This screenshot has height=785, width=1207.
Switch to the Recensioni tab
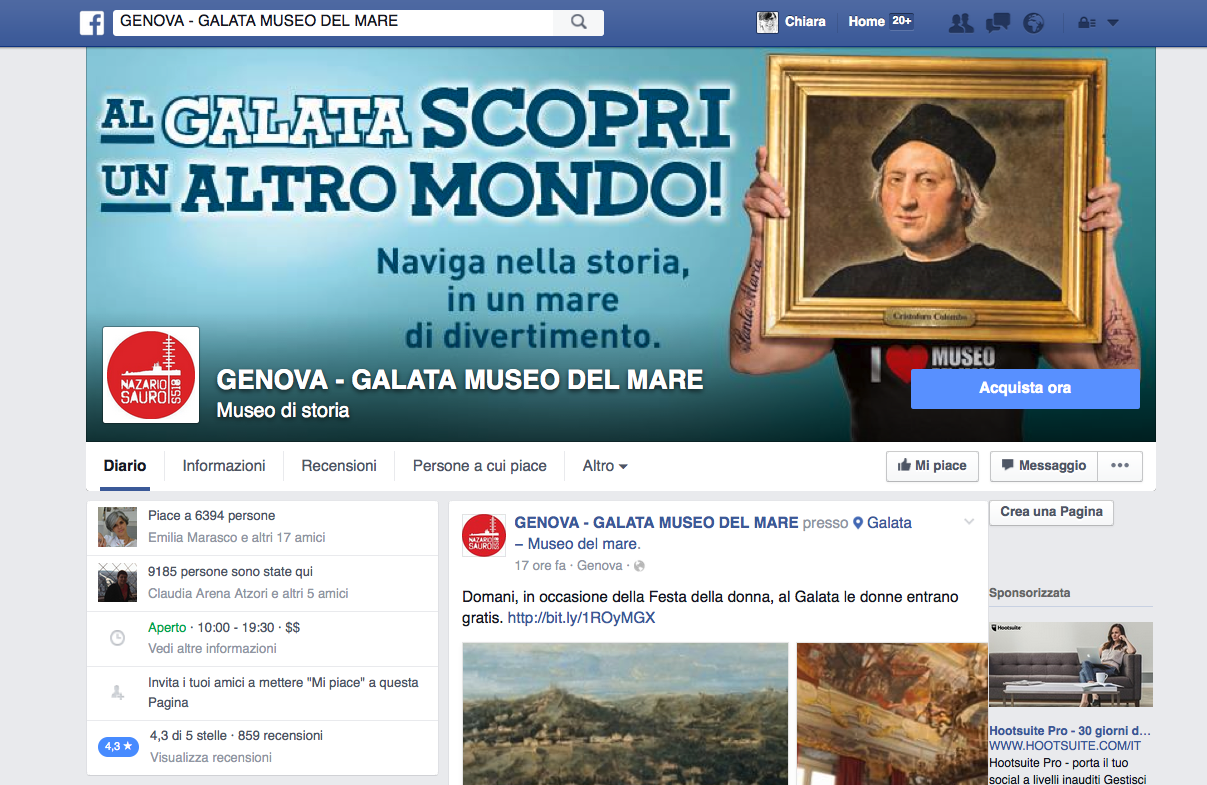[x=339, y=466]
